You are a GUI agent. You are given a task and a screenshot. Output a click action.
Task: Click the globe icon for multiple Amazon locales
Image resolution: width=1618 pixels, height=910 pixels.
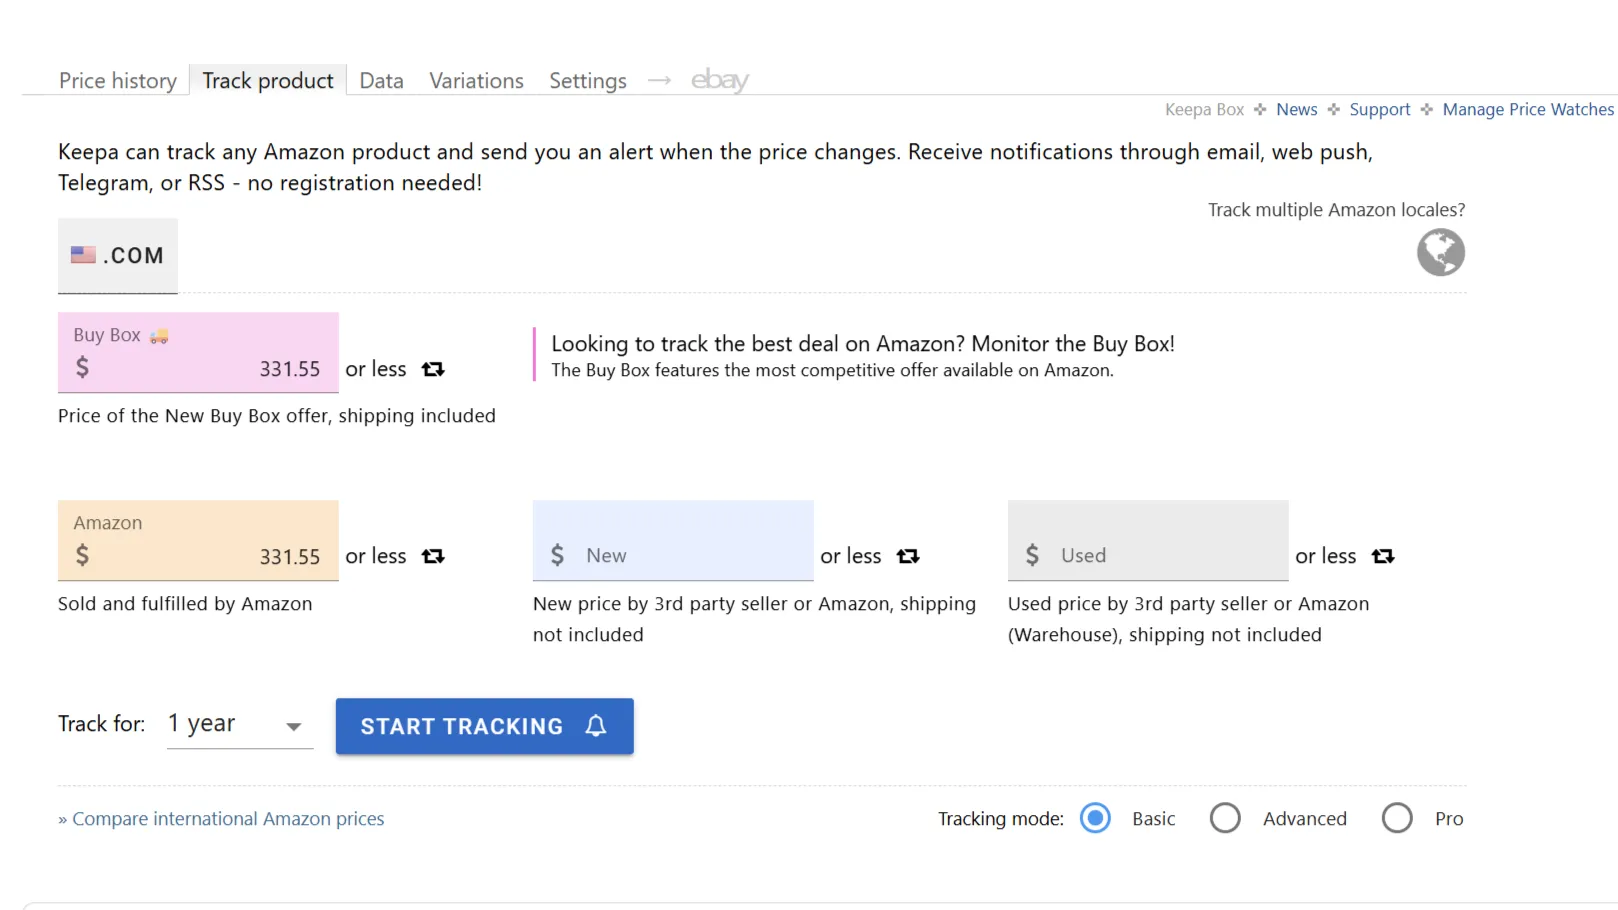coord(1440,252)
